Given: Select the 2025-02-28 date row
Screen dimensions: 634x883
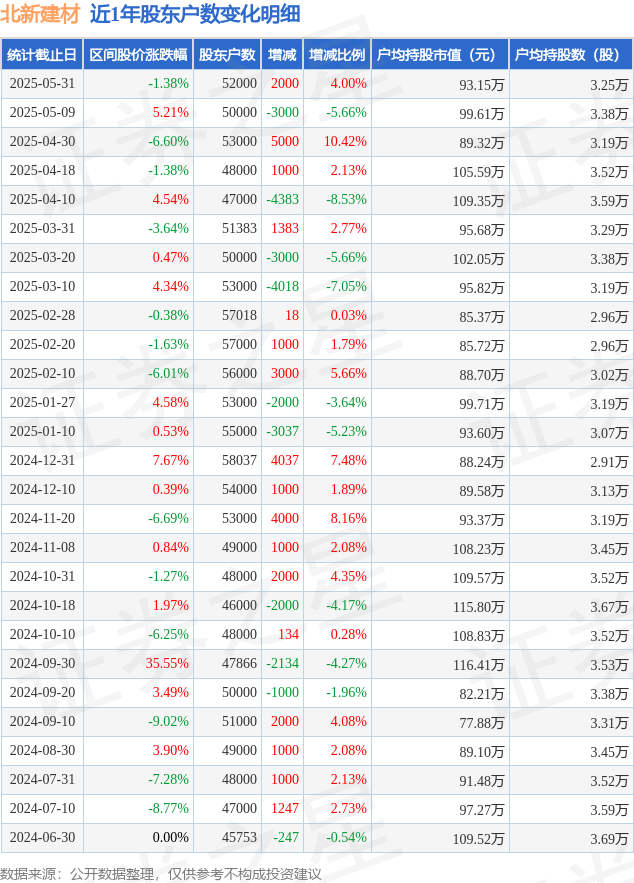Looking at the screenshot, I should 317,316.
